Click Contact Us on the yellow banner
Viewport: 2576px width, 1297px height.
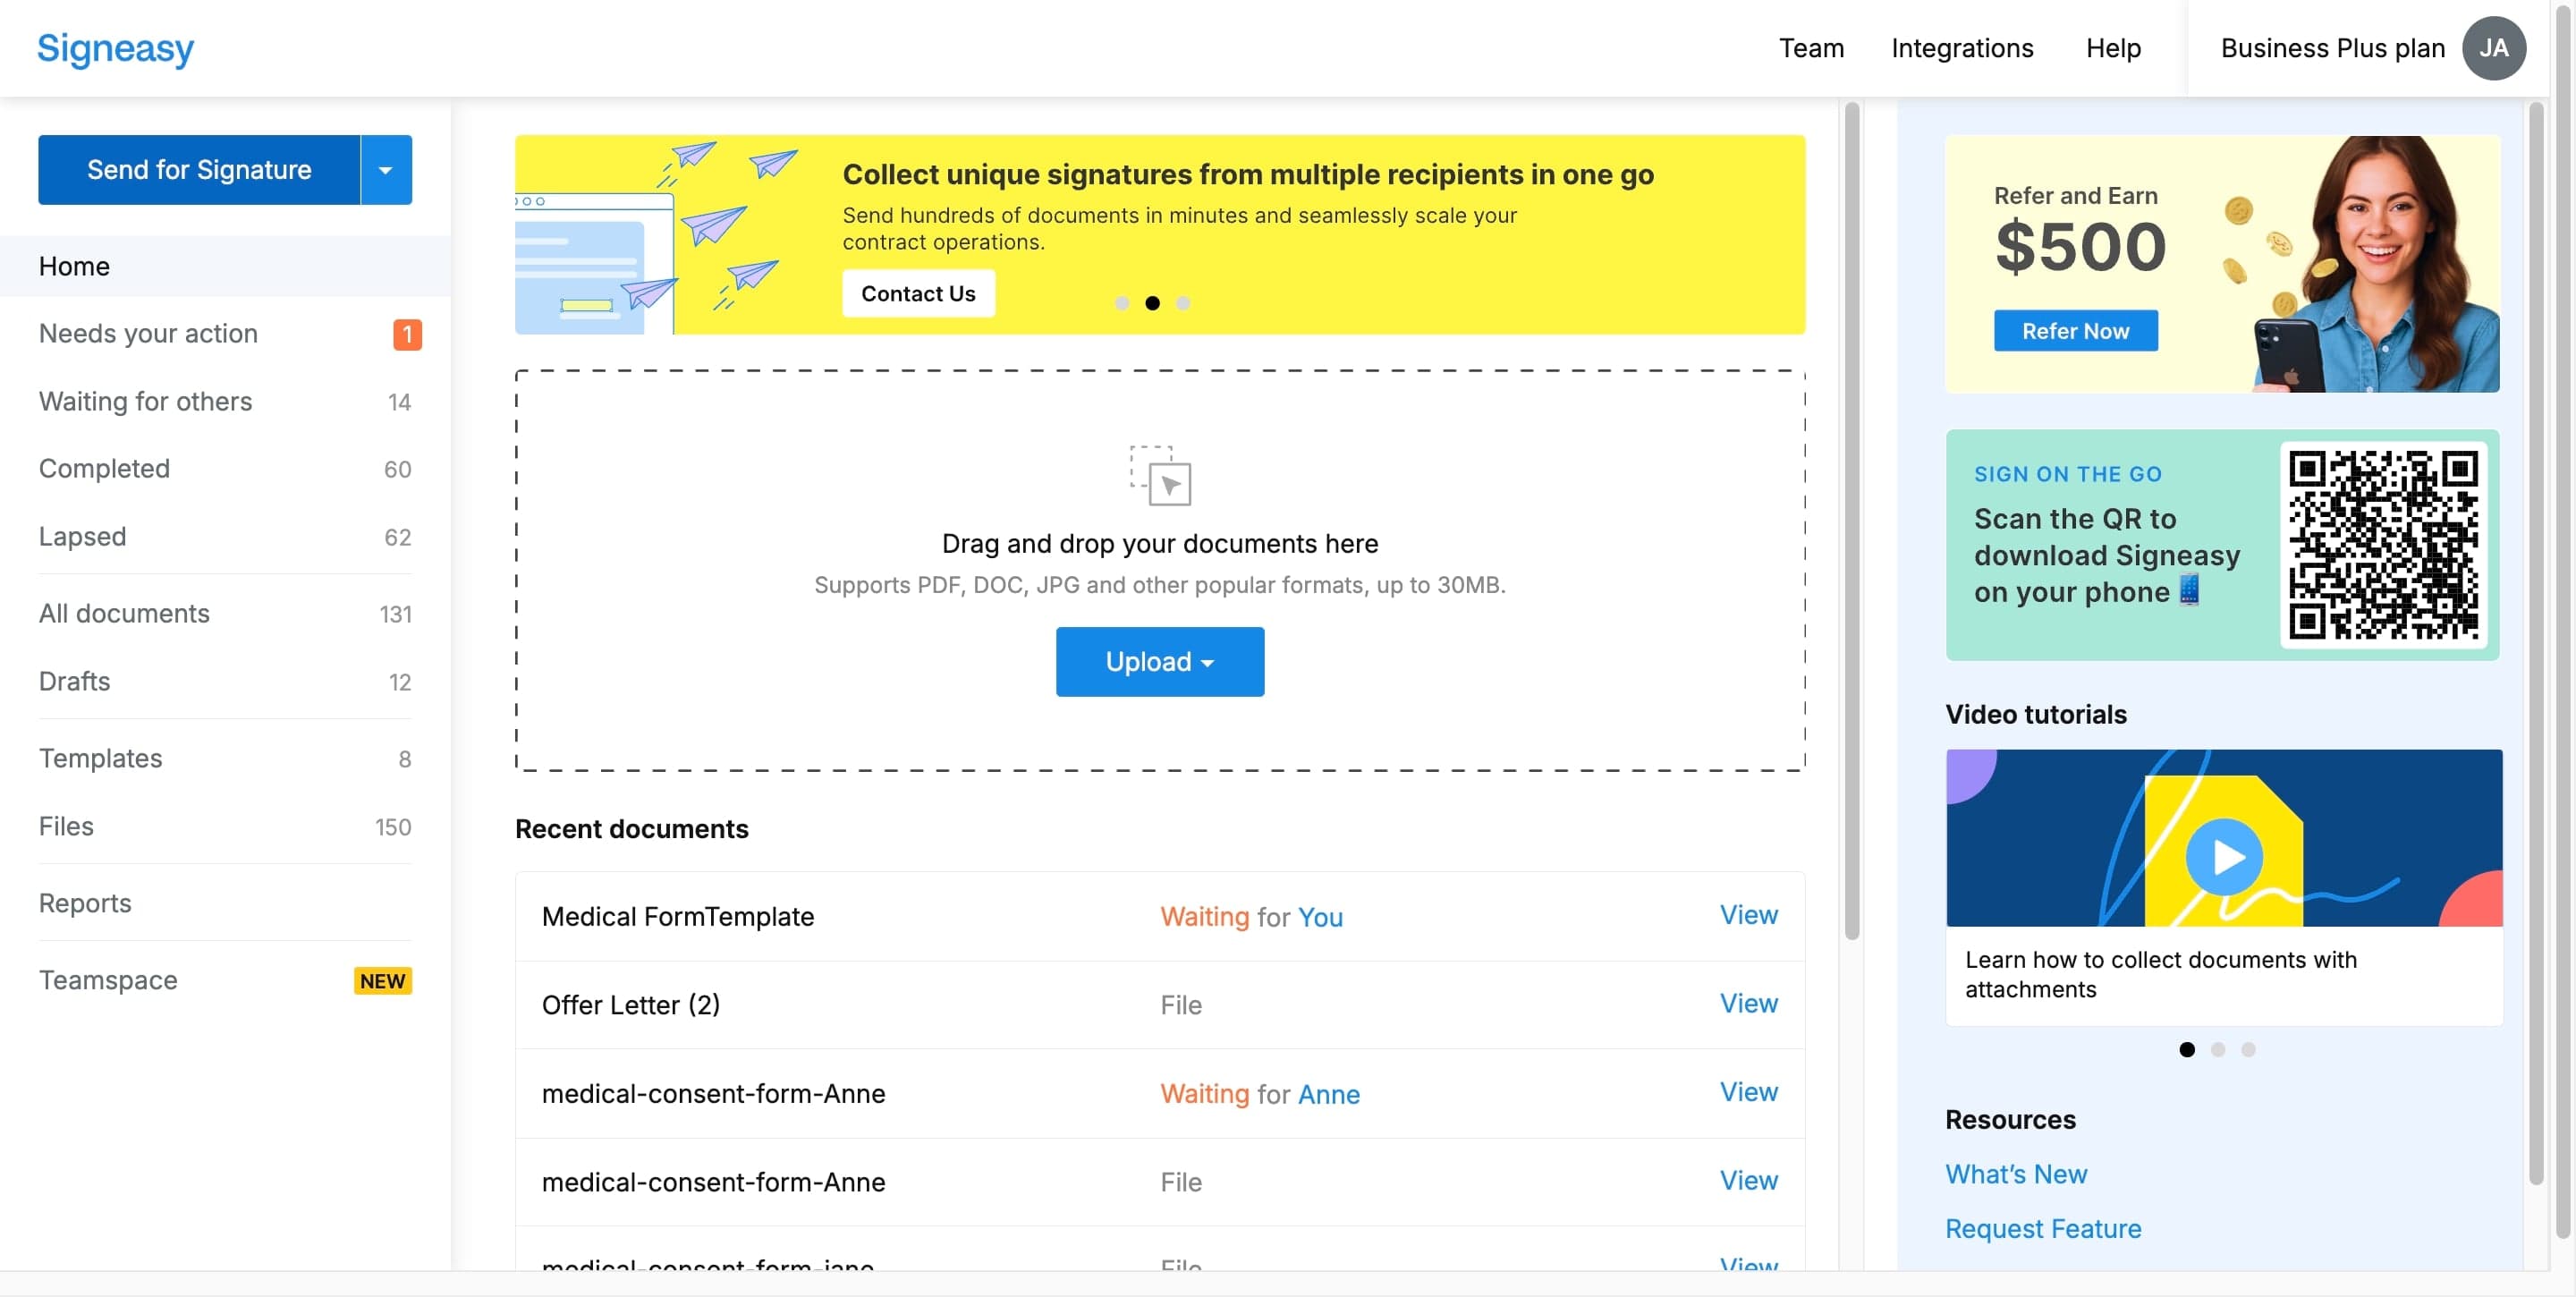tap(918, 294)
